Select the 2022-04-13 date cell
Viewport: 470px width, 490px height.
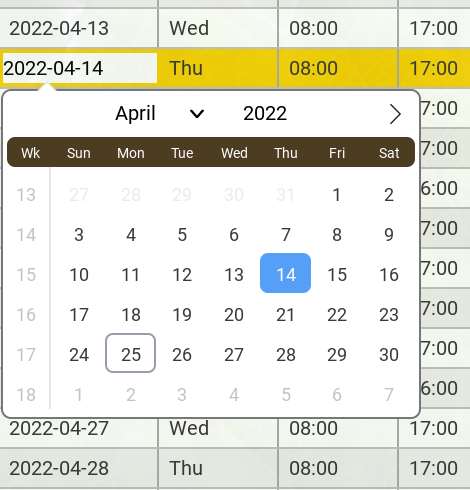pyautogui.click(x=79, y=28)
